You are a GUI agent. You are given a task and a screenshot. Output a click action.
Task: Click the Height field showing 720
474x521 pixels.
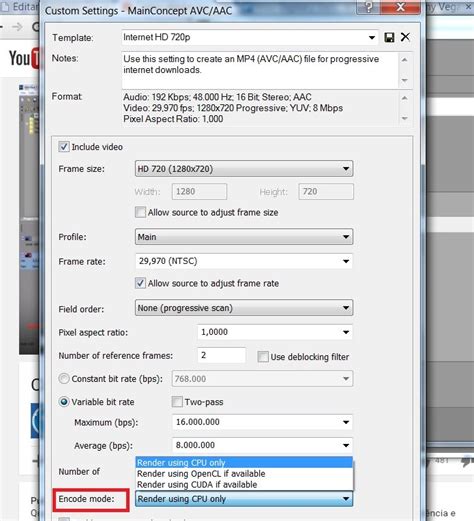click(x=326, y=192)
